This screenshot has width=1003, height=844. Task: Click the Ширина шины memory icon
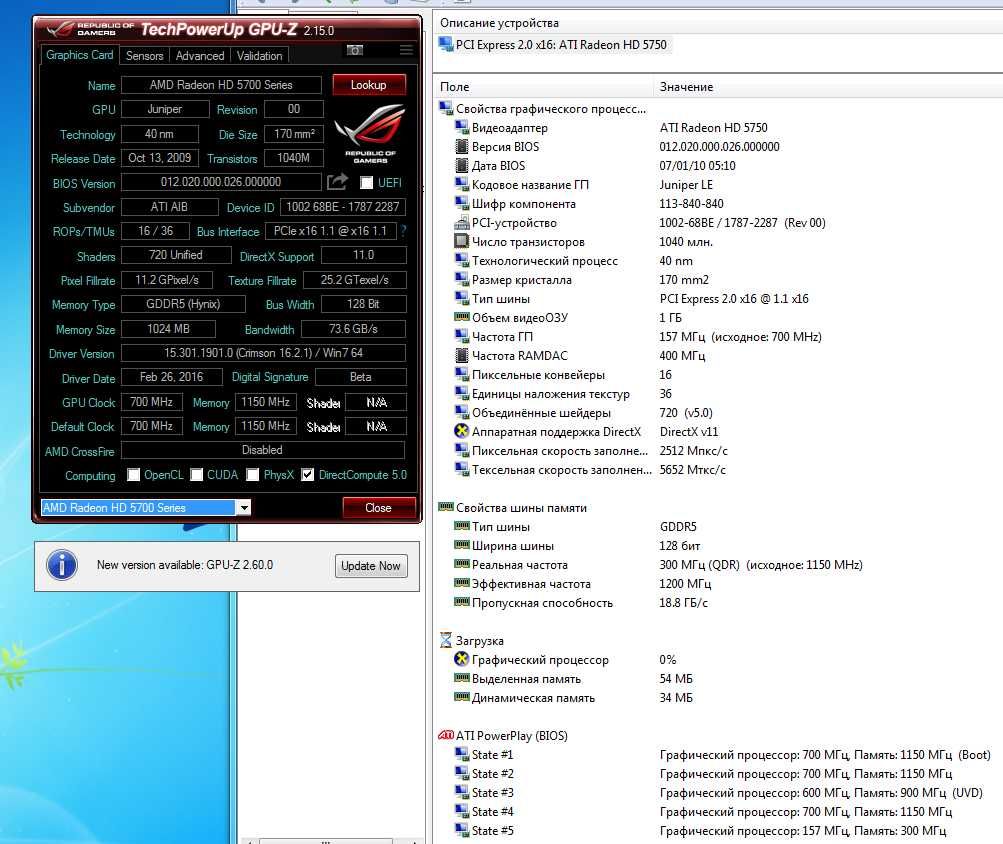[461, 545]
